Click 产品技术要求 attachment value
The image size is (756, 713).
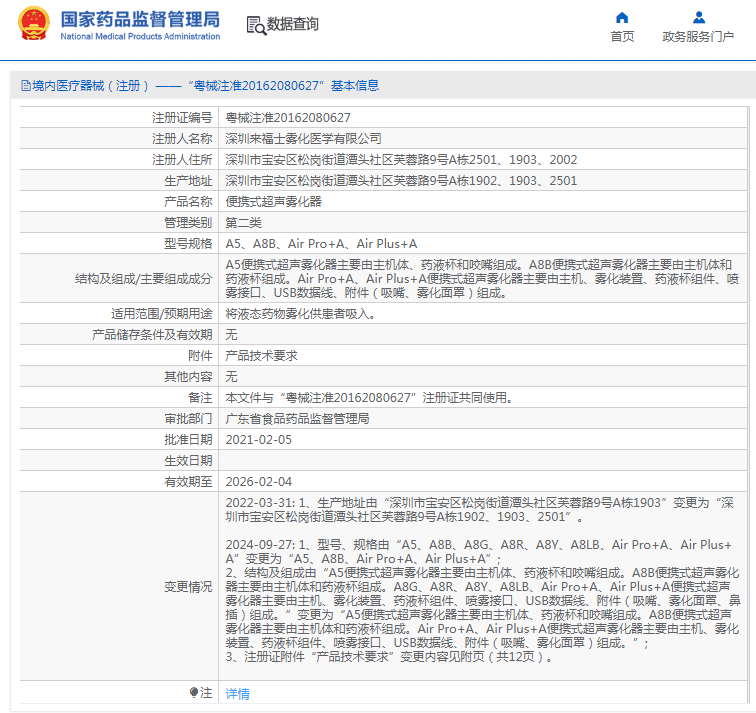pos(261,356)
